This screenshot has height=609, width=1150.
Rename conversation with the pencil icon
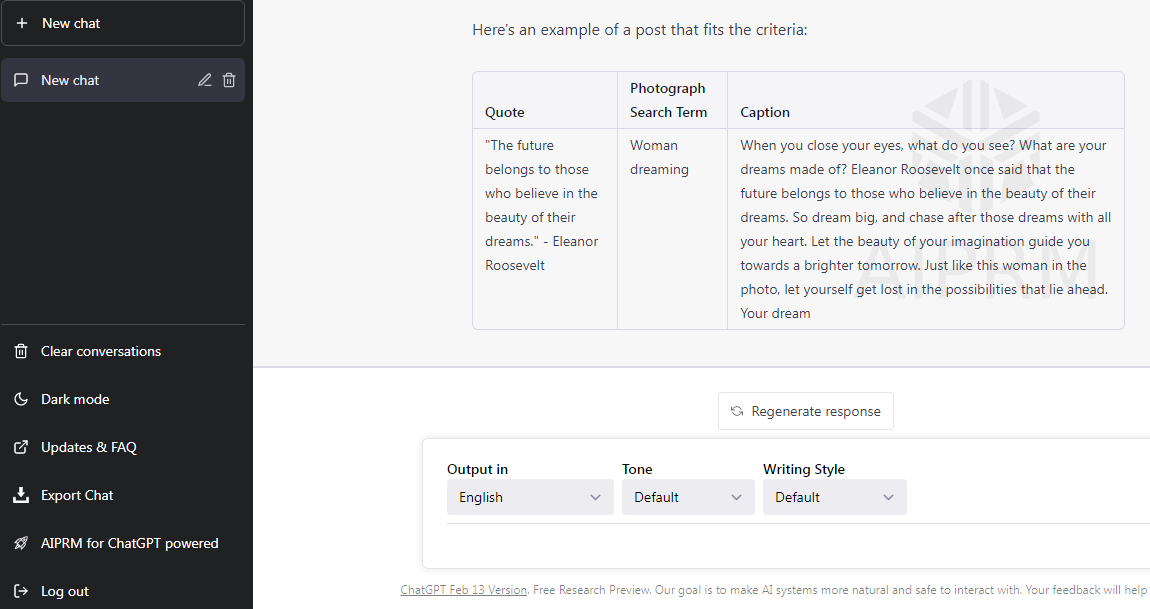point(205,80)
